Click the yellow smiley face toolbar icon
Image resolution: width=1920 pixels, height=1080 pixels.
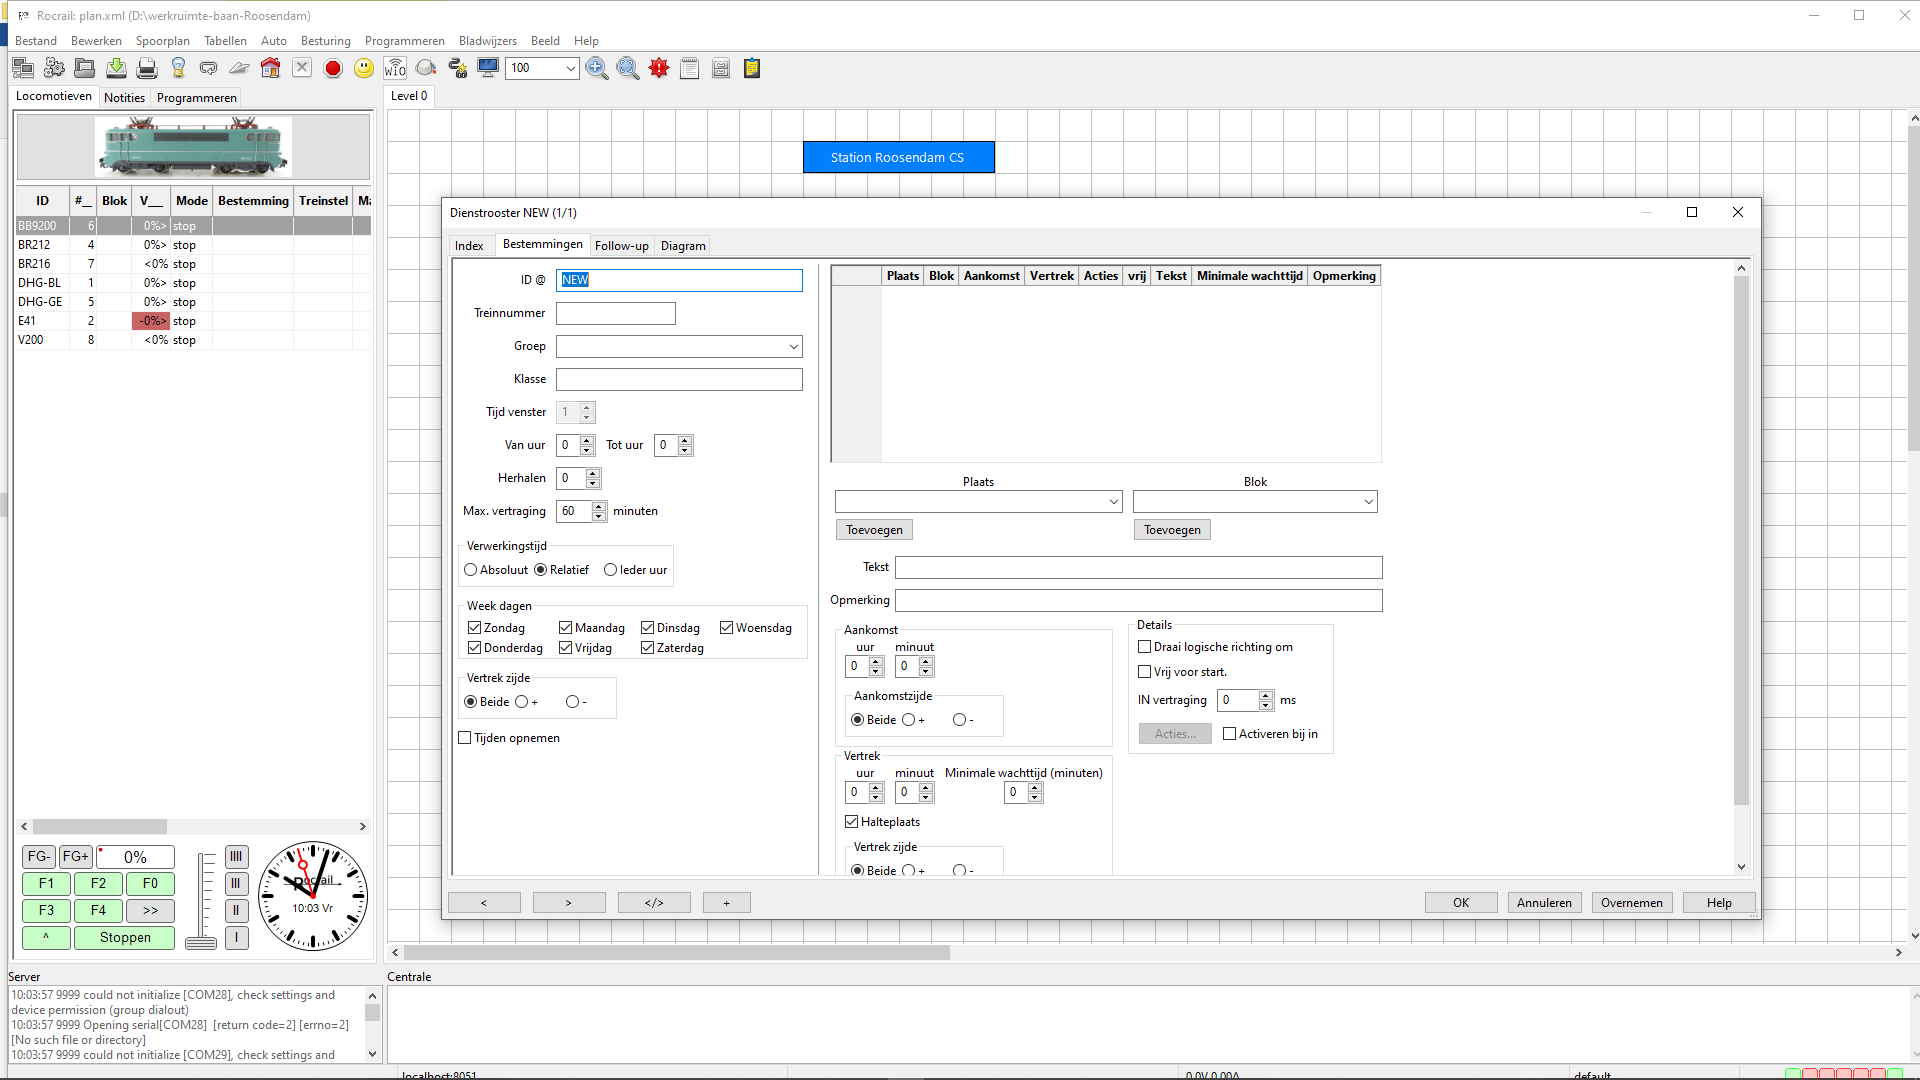pyautogui.click(x=364, y=68)
